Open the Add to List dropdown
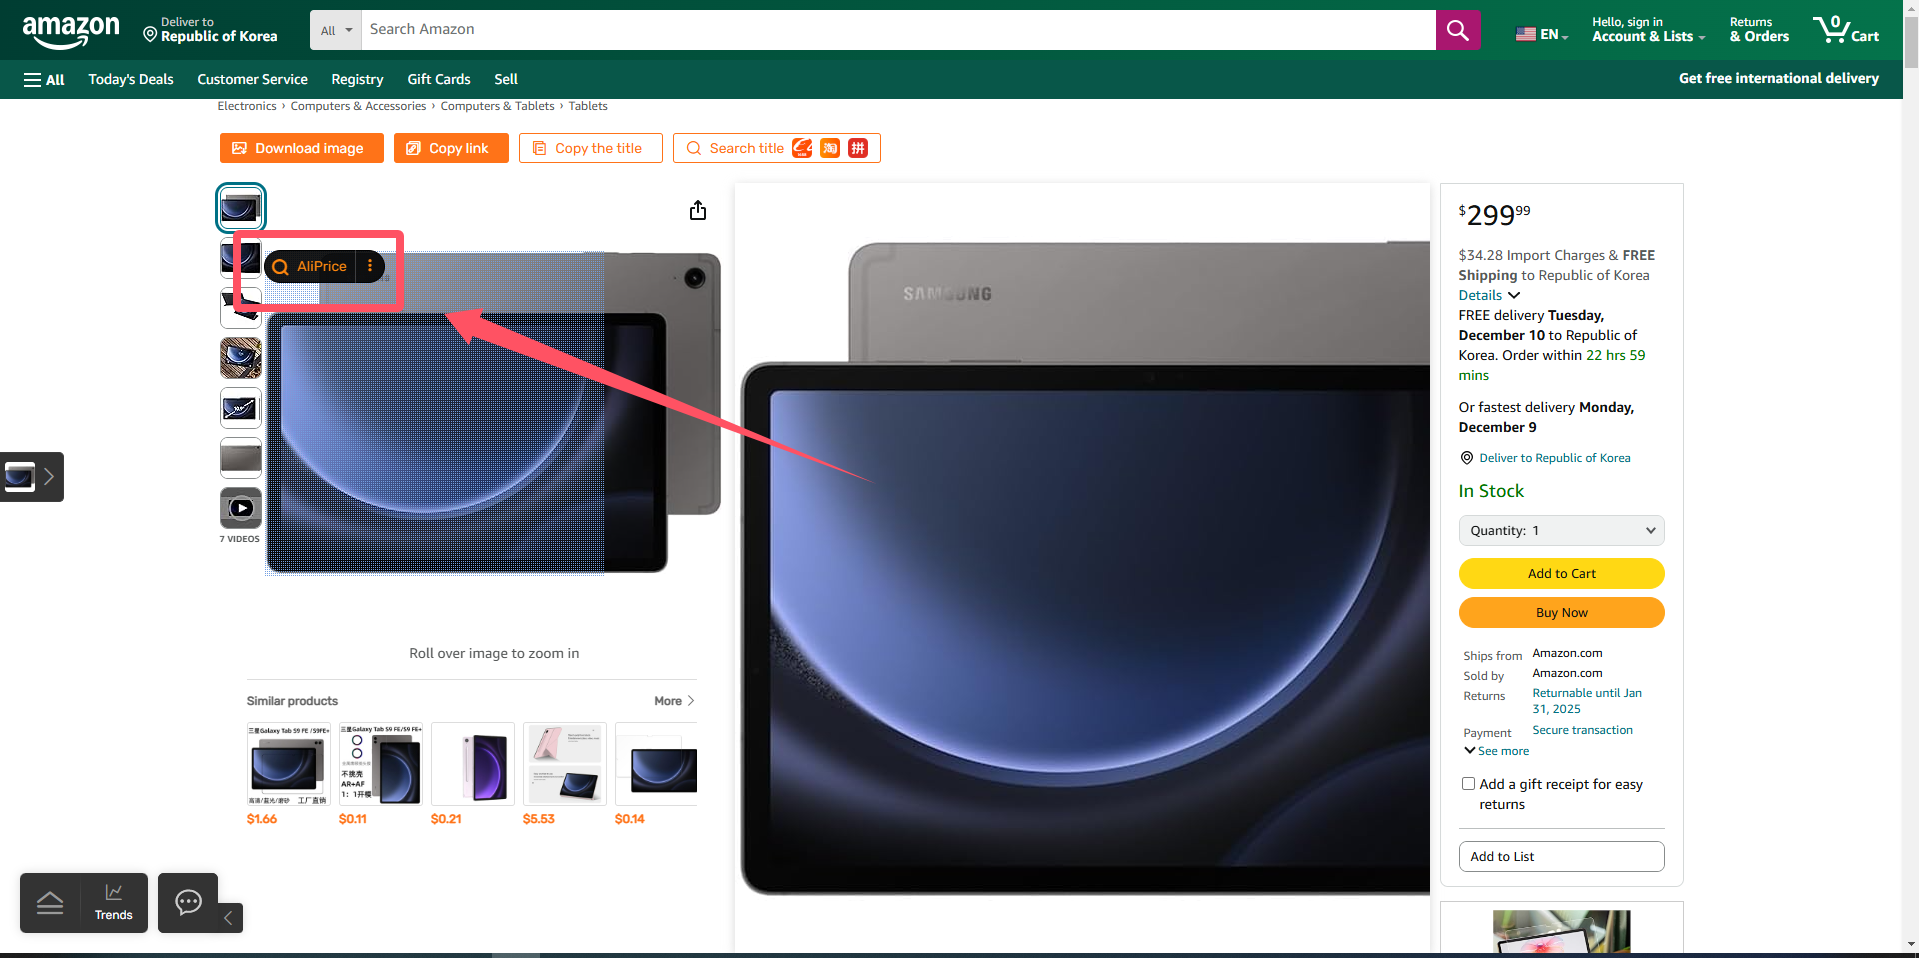 [1561, 856]
